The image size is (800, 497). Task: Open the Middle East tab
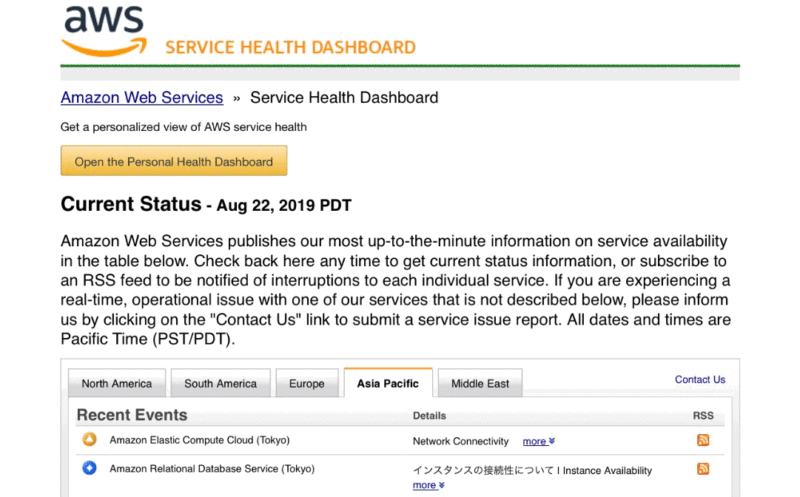pyautogui.click(x=480, y=383)
